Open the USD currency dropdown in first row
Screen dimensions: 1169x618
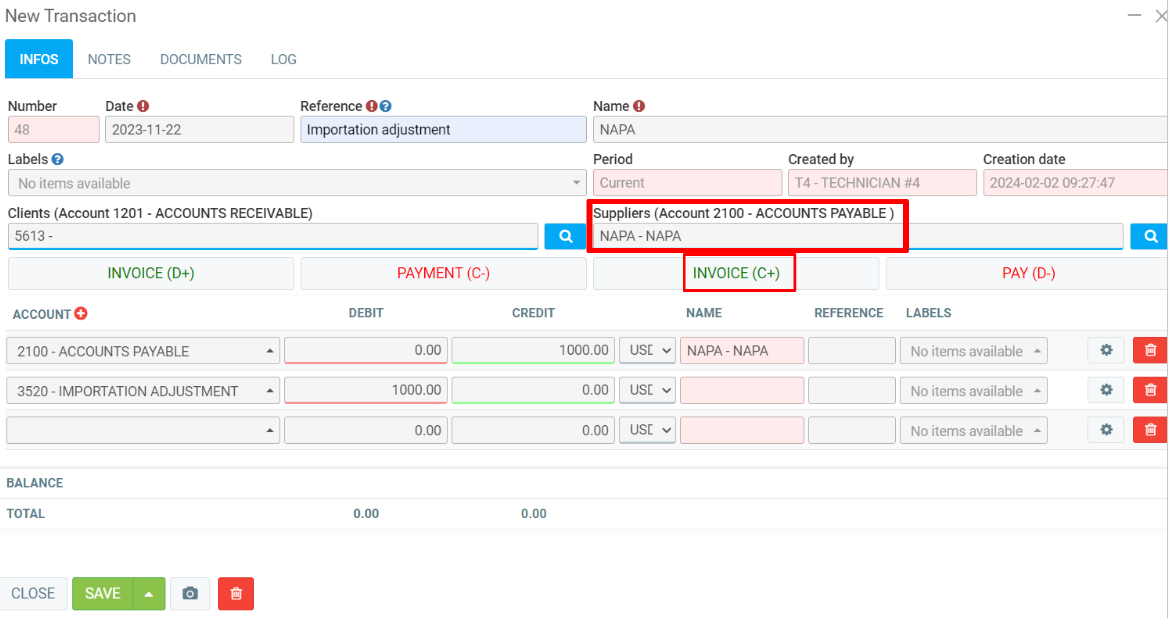[647, 351]
